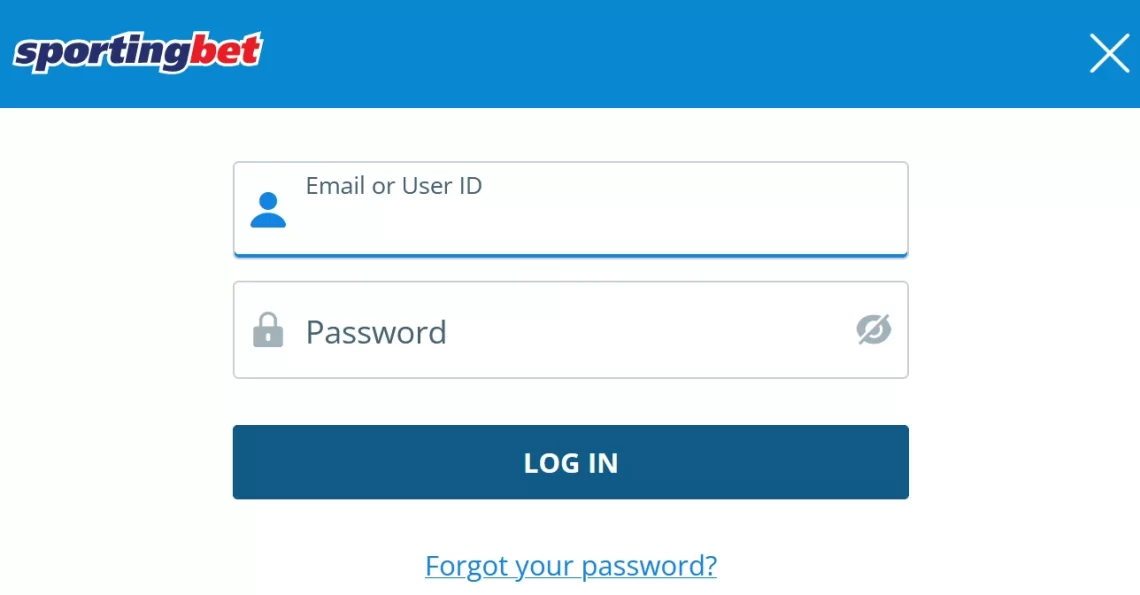Click the sportingbet logo
The image size is (1140, 595).
coord(137,53)
